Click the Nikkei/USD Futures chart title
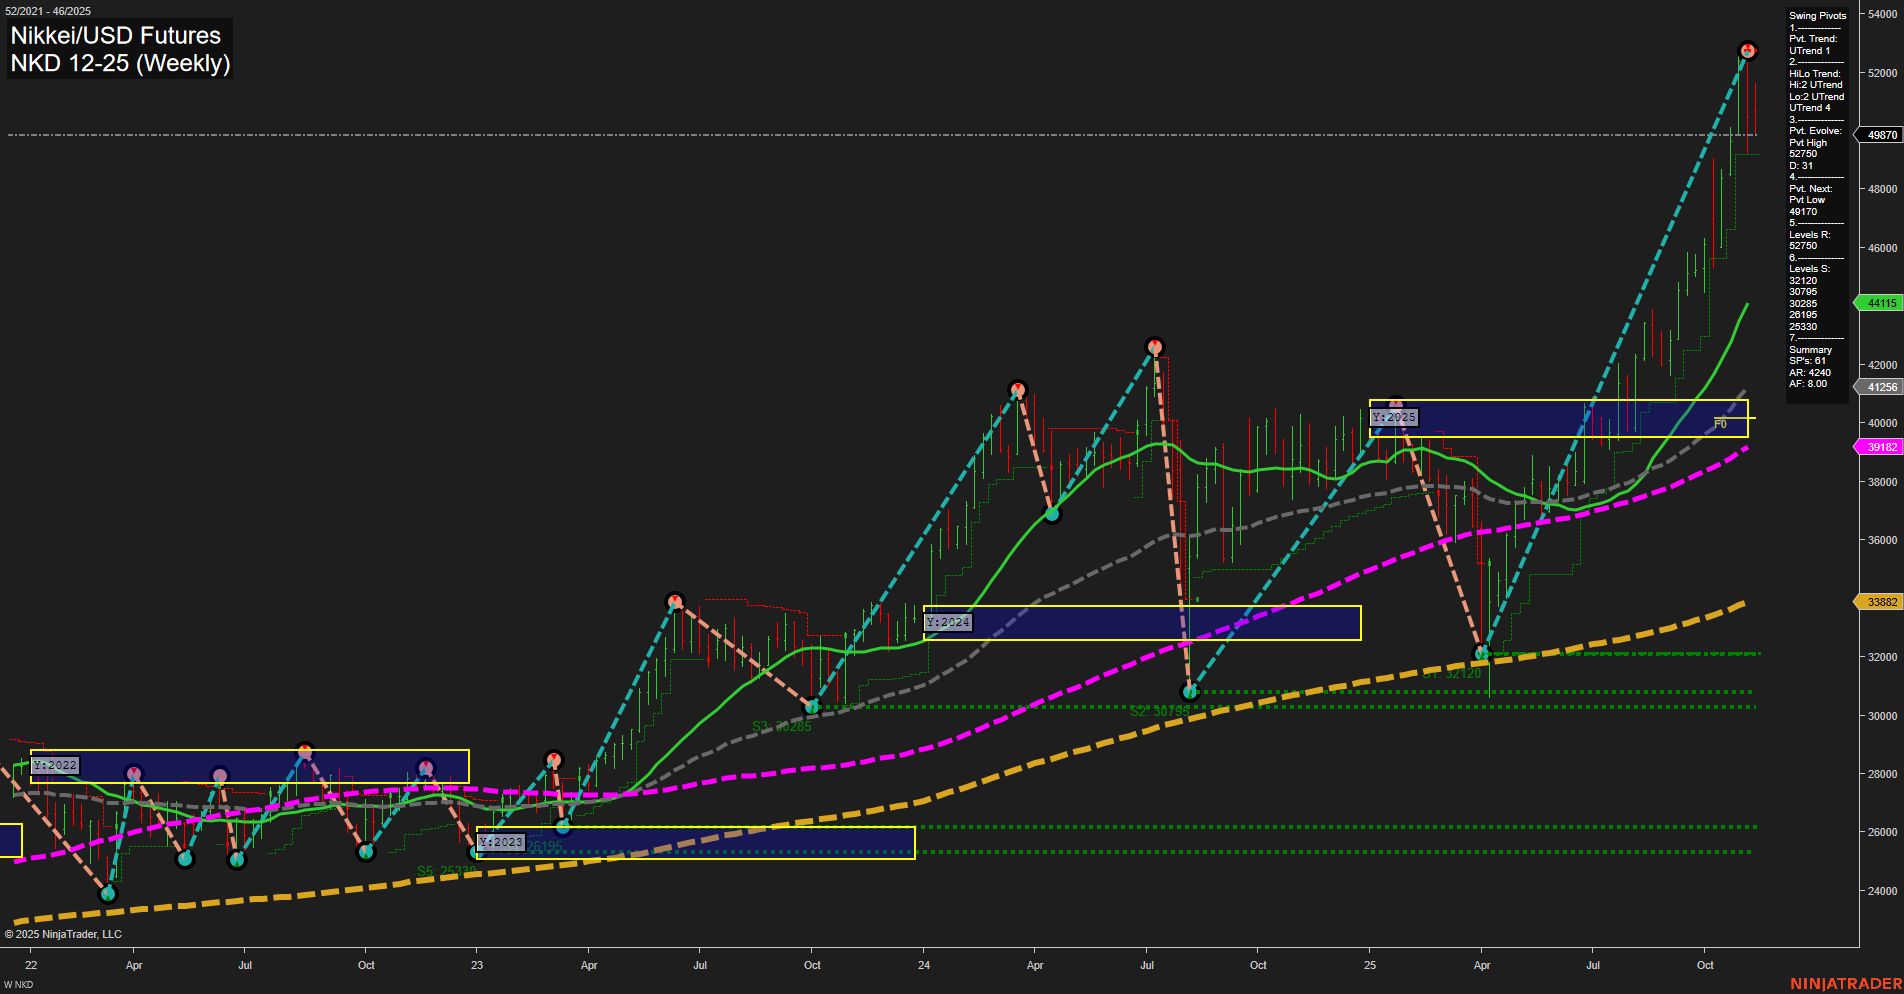 tap(113, 35)
